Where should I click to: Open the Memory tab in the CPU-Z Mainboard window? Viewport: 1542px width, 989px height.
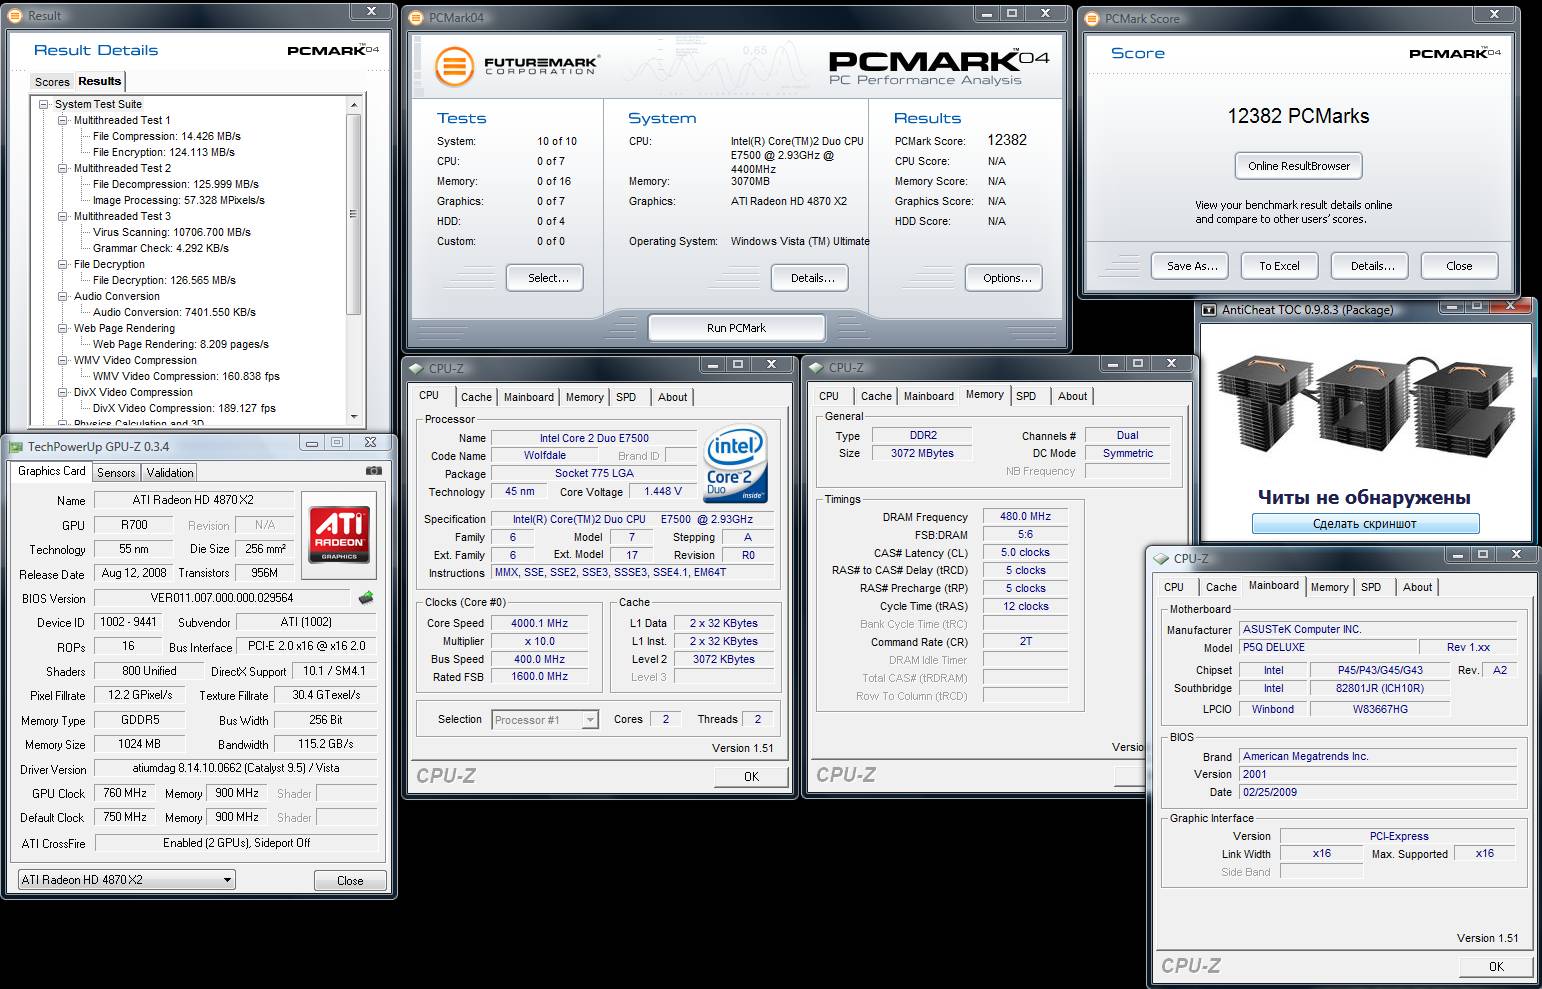(1329, 587)
